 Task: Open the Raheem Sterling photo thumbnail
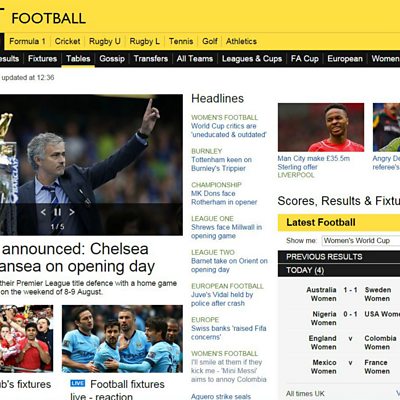pyautogui.click(x=321, y=127)
